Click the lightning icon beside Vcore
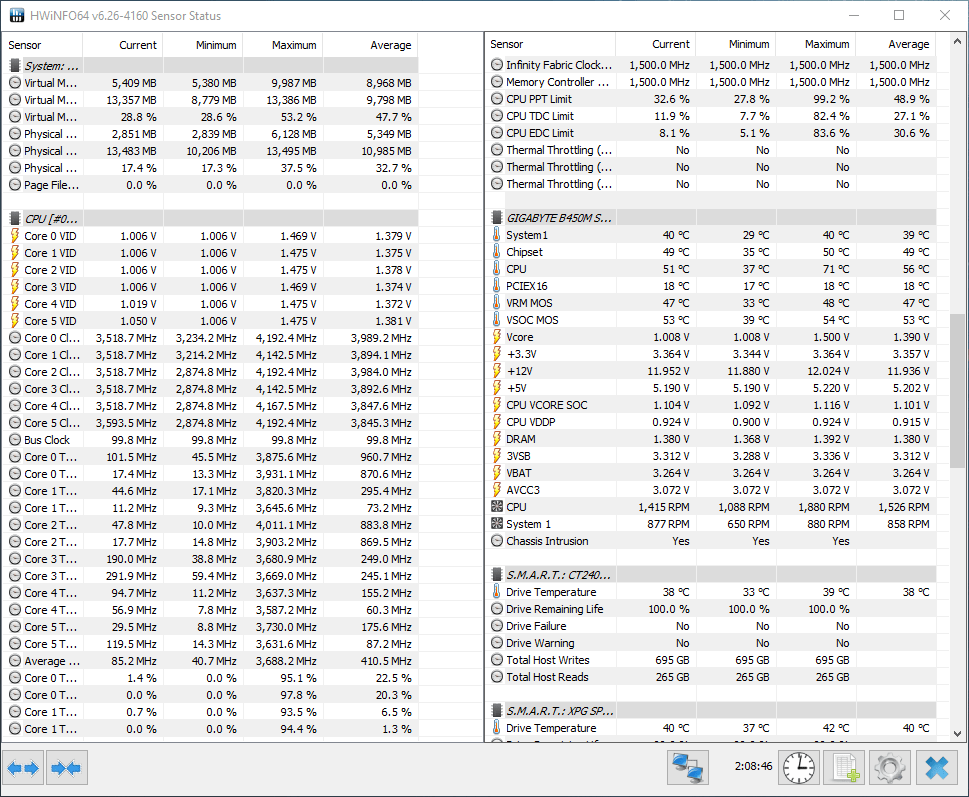 (497, 337)
